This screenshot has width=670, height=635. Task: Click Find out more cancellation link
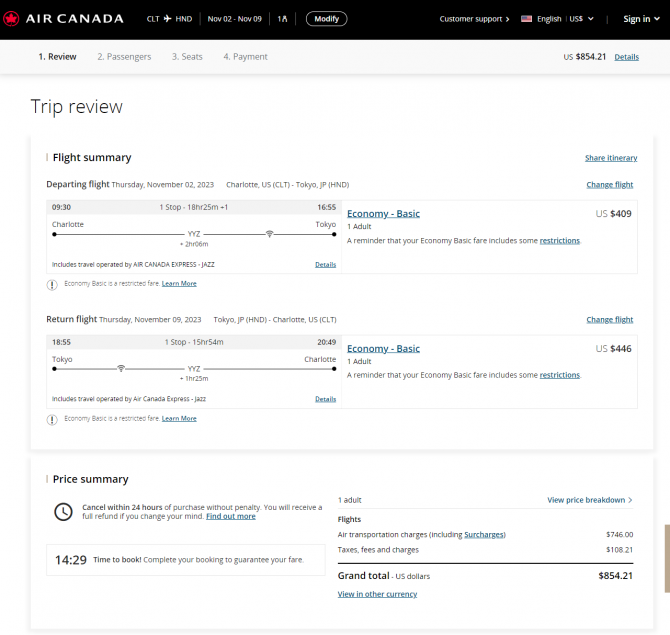click(231, 516)
